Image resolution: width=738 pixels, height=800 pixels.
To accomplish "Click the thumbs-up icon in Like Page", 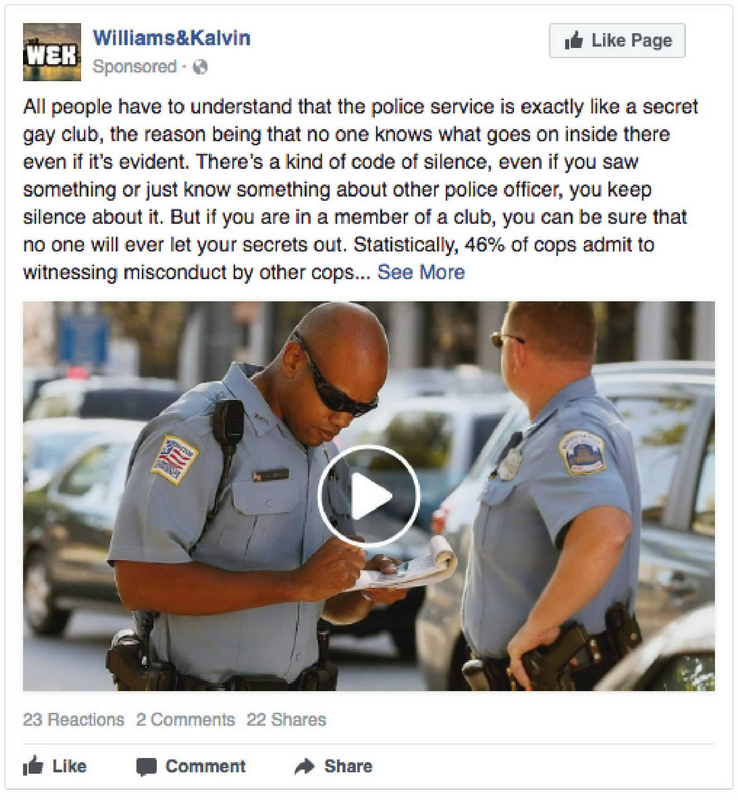I will (x=574, y=40).
